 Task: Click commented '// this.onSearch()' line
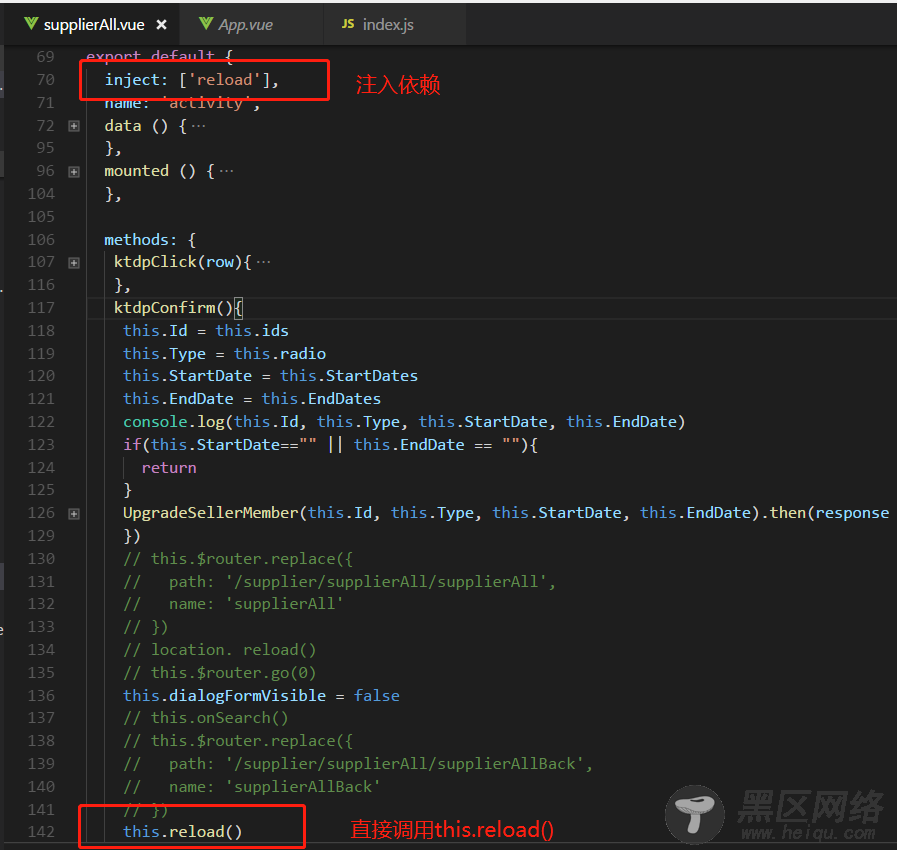point(206,718)
